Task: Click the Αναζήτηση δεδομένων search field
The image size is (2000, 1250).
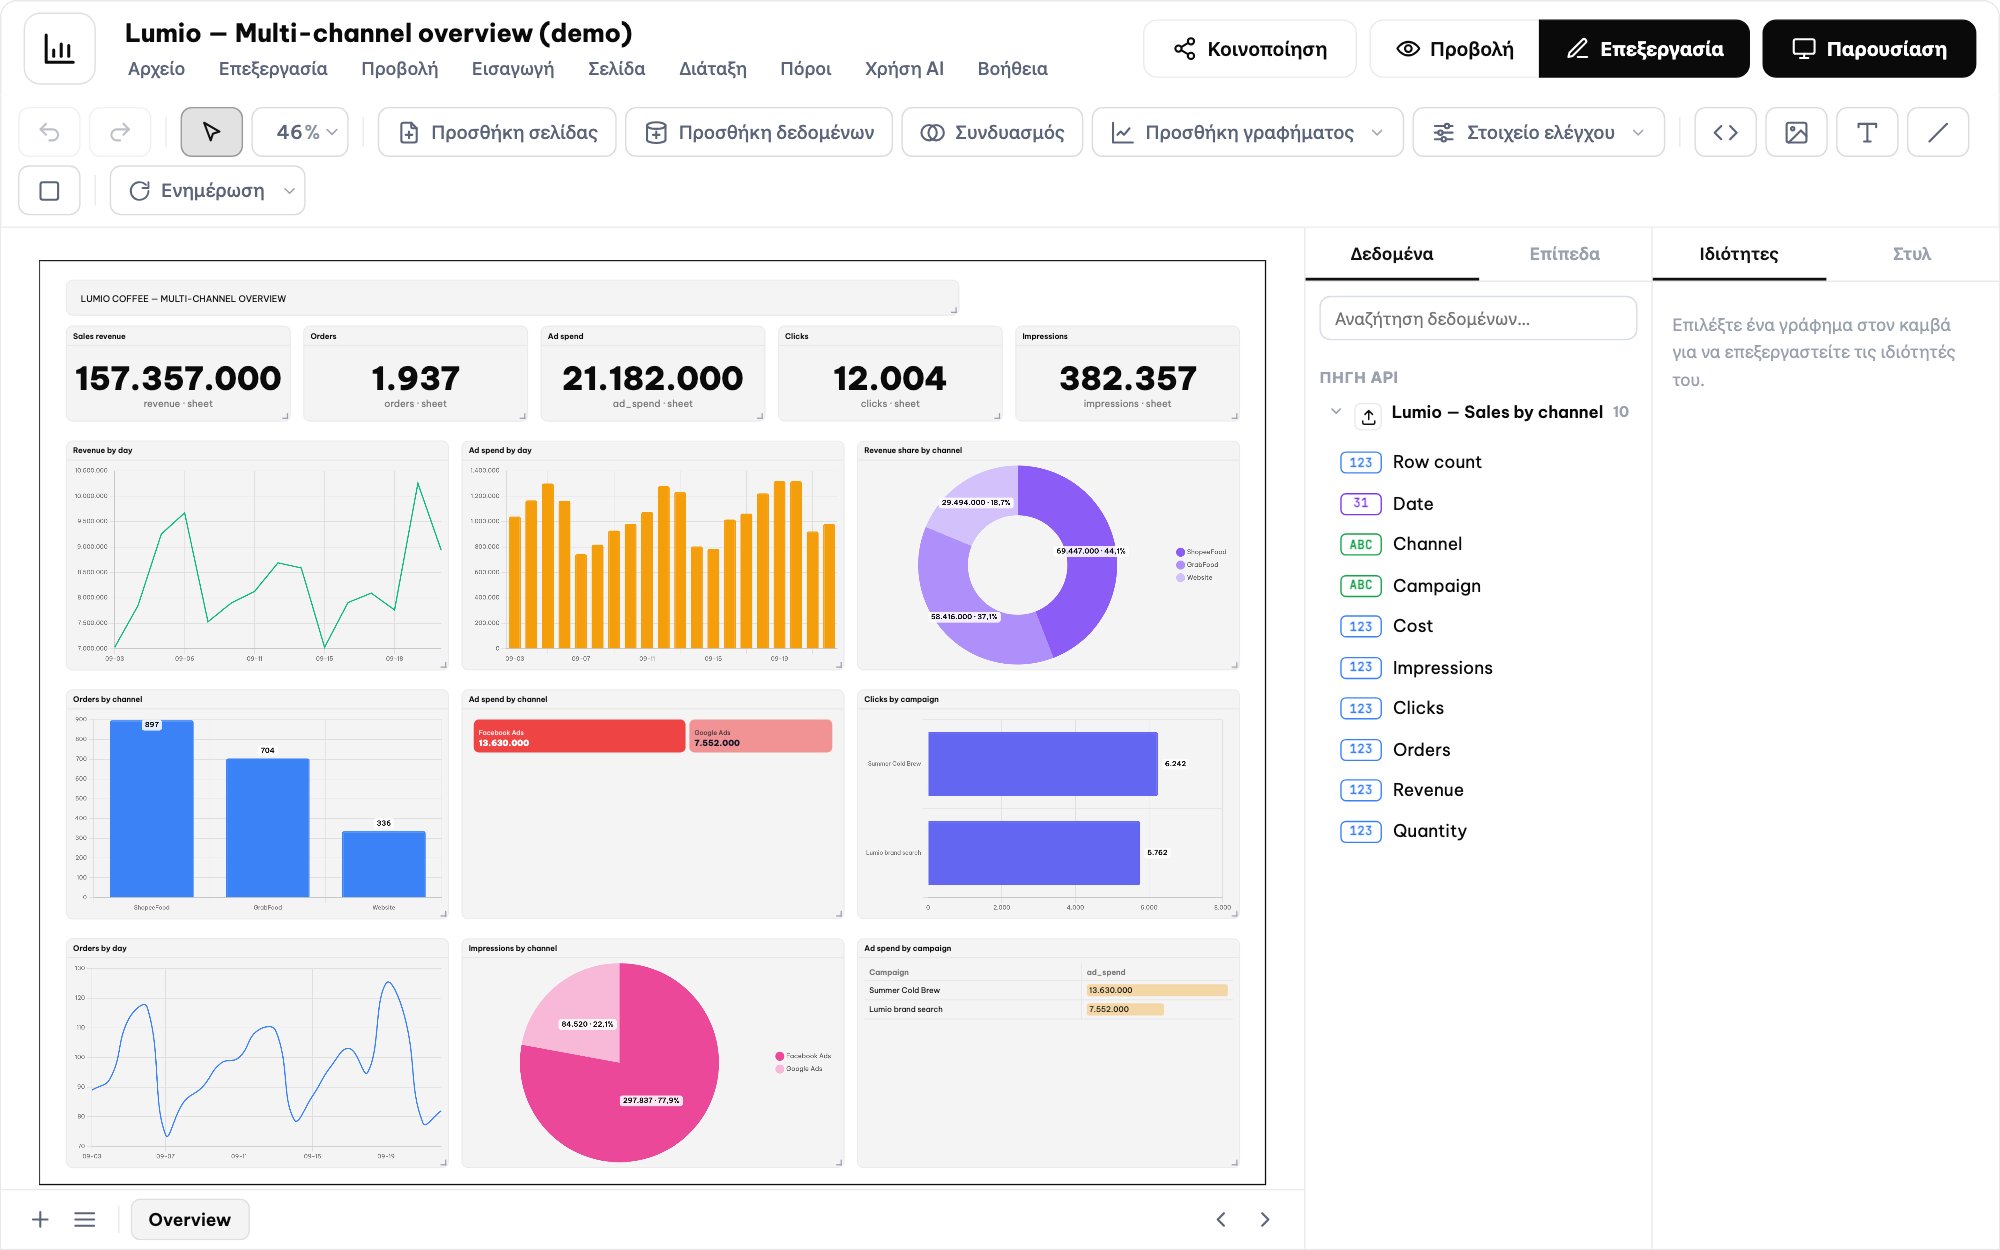Action: pyautogui.click(x=1478, y=319)
